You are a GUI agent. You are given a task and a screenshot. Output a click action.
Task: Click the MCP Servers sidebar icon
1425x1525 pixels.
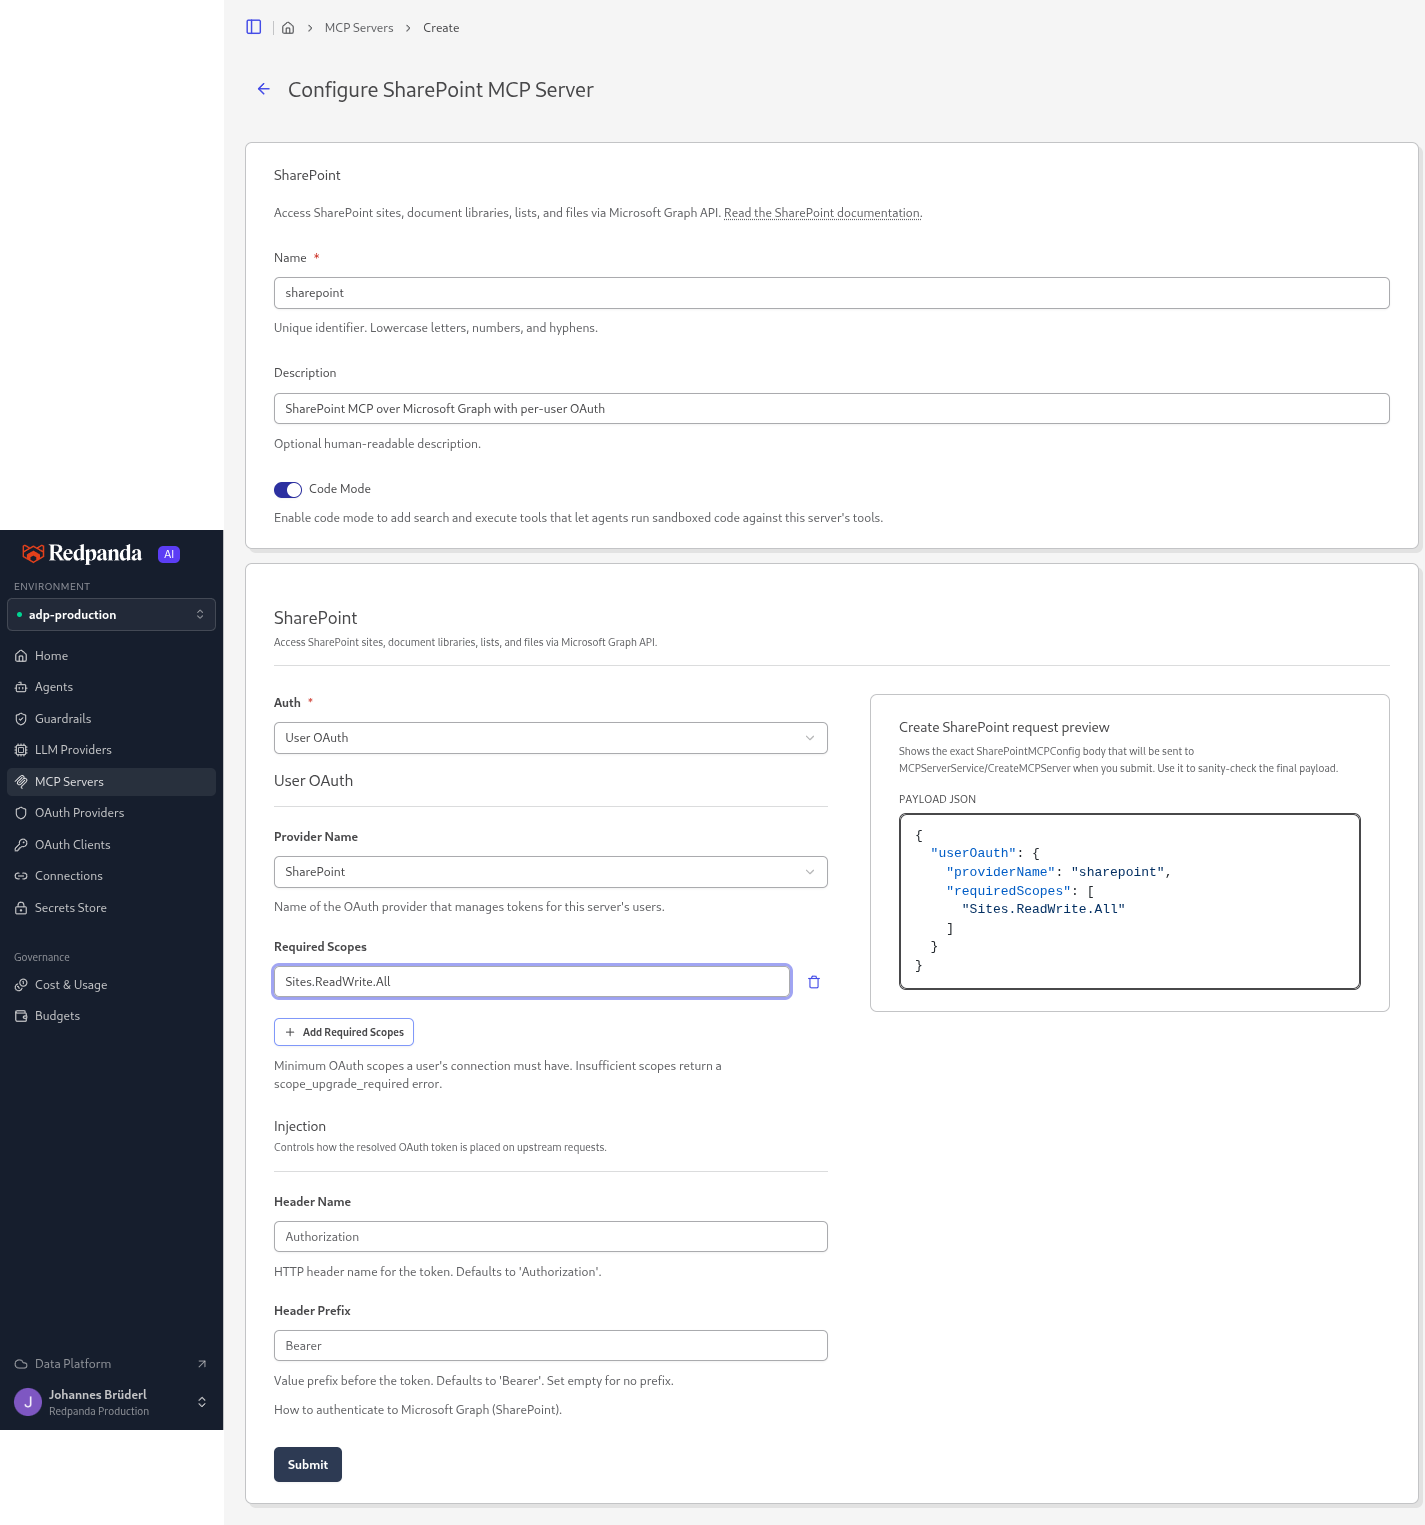click(x=21, y=782)
